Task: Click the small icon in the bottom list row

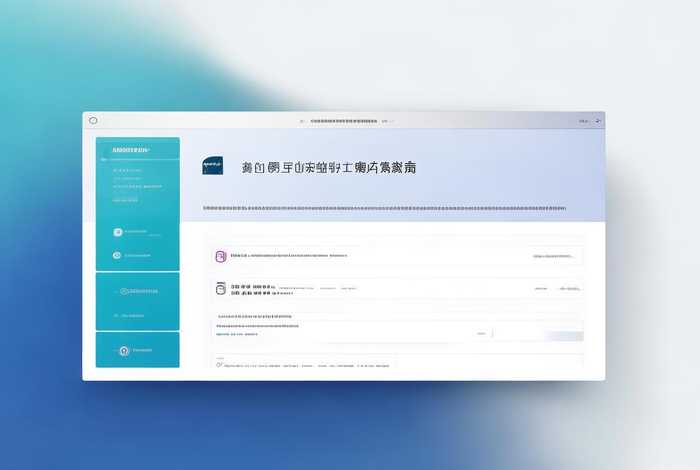Action: (x=220, y=365)
